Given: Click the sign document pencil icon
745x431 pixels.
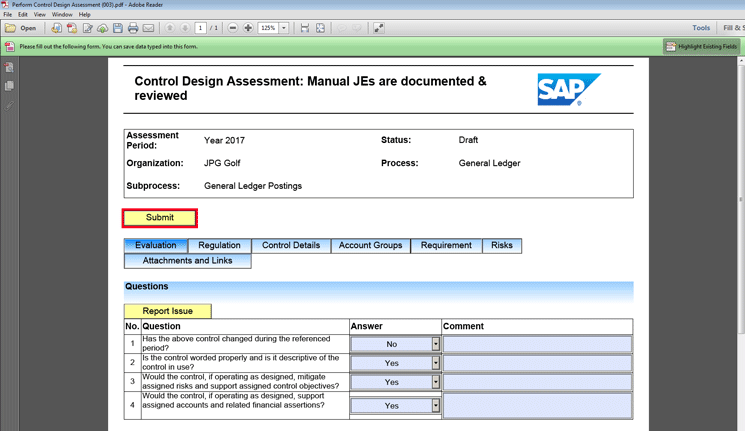Looking at the screenshot, I should (87, 28).
